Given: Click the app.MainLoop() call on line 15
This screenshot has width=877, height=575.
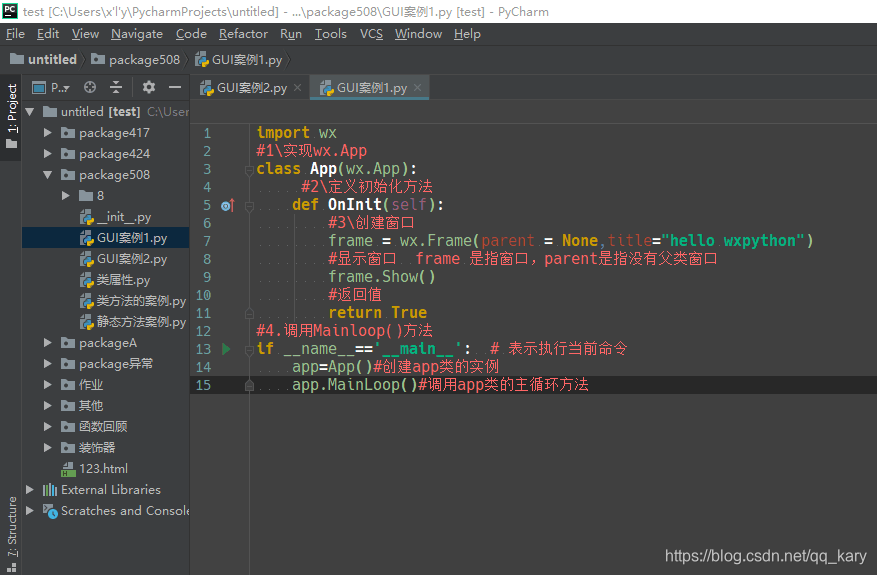Looking at the screenshot, I should 355,385.
